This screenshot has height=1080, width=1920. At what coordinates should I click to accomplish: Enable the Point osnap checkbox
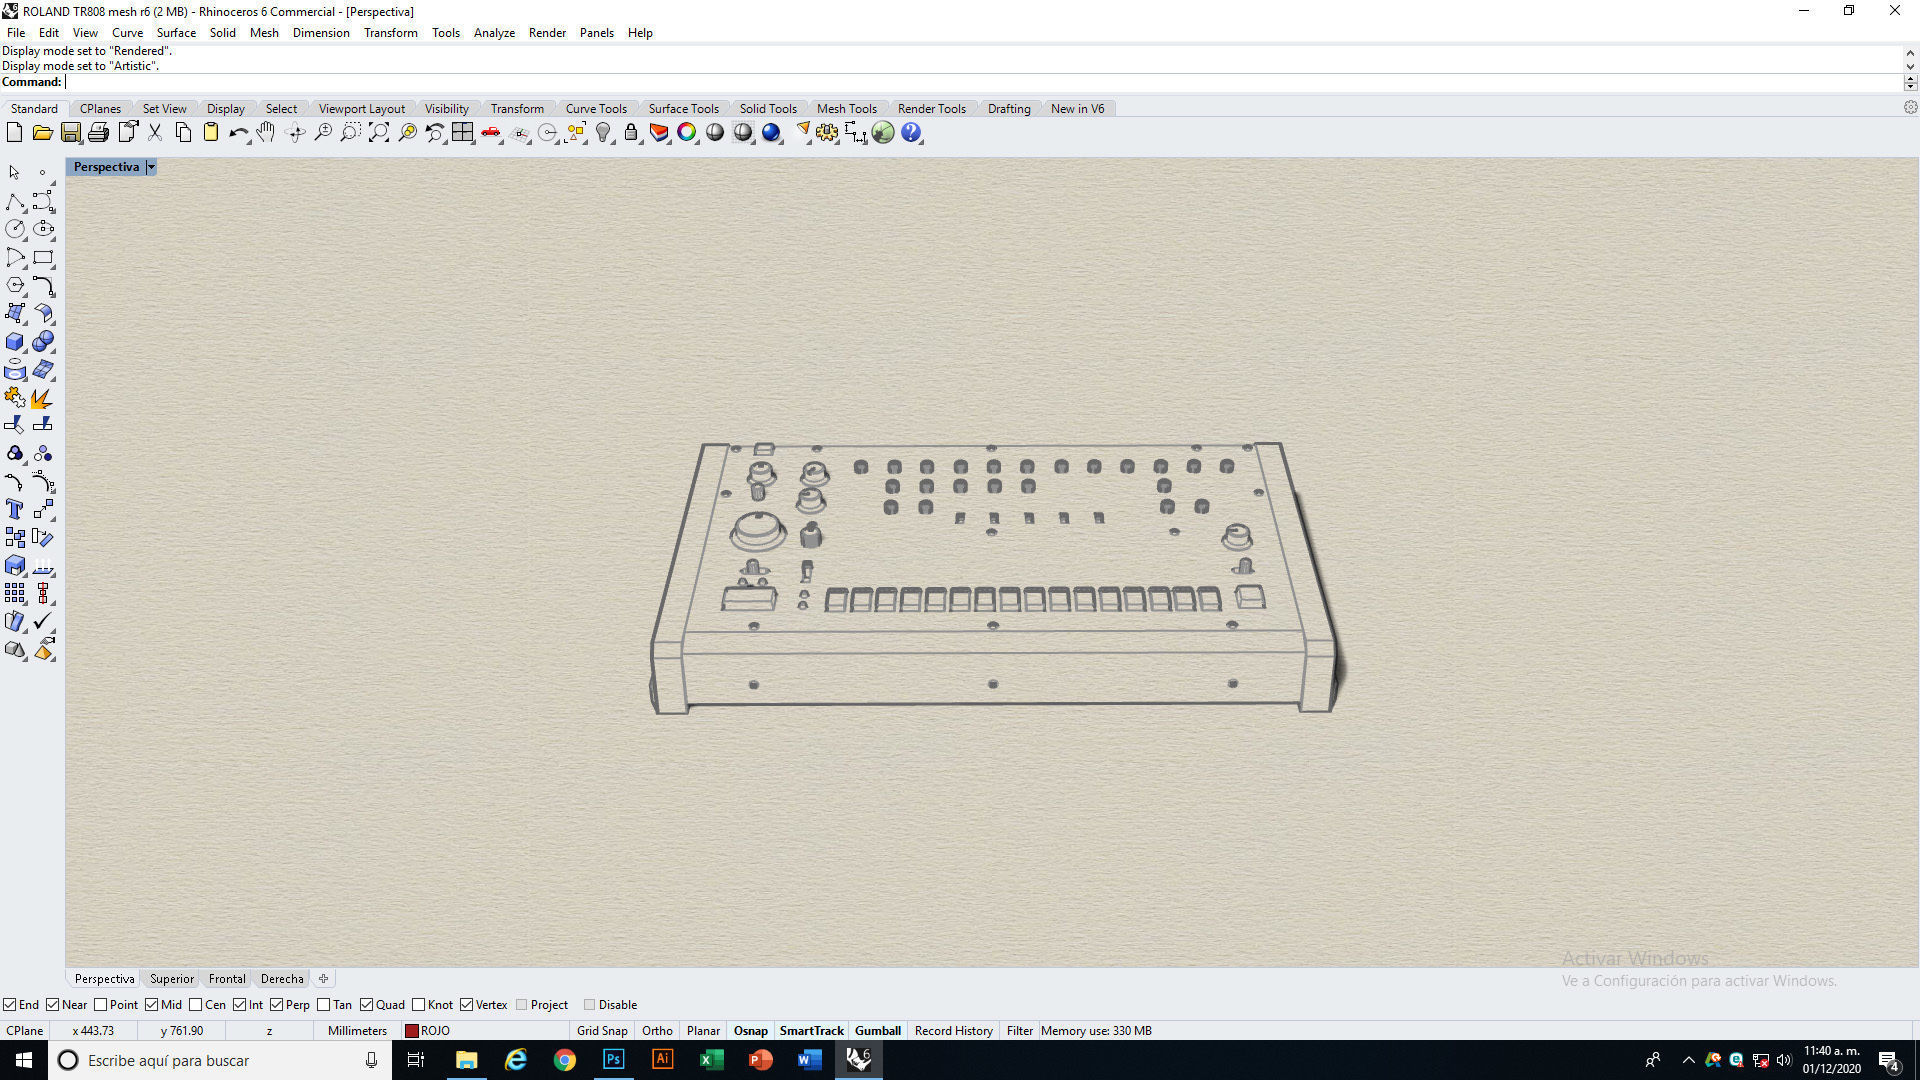[x=100, y=1005]
